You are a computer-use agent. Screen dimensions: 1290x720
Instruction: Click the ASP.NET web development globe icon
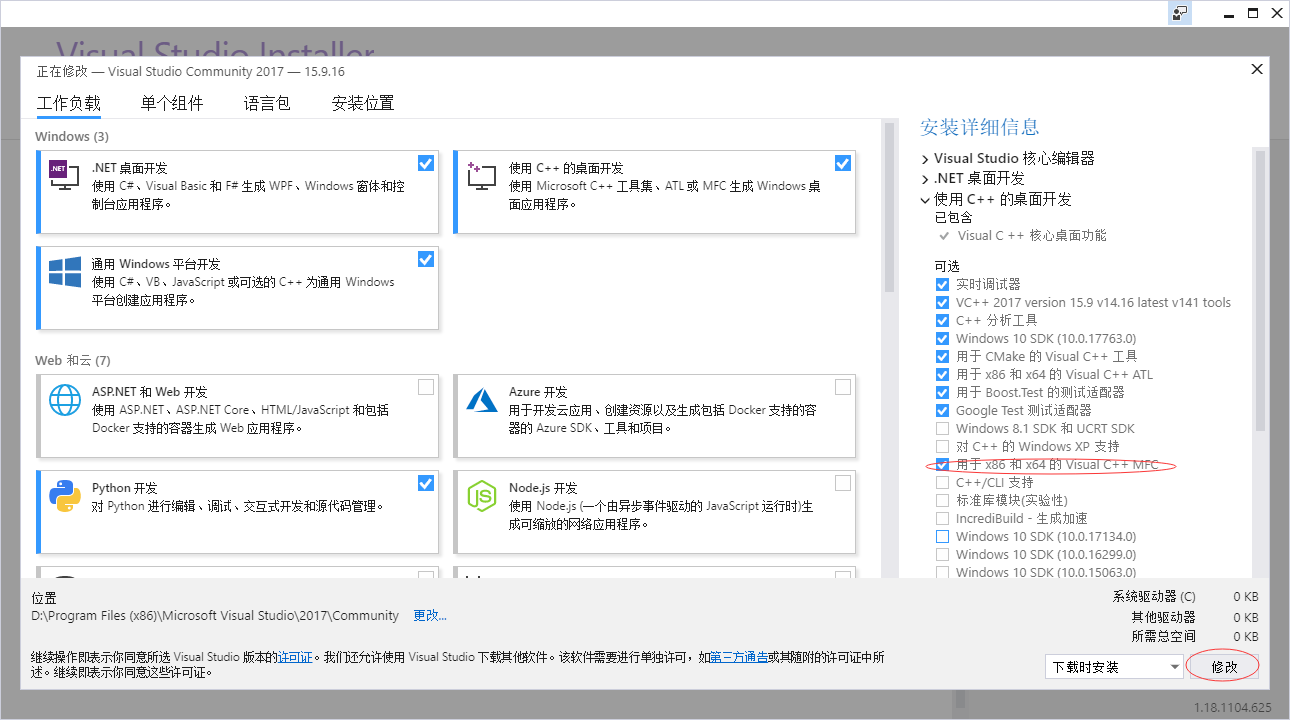tap(64, 399)
